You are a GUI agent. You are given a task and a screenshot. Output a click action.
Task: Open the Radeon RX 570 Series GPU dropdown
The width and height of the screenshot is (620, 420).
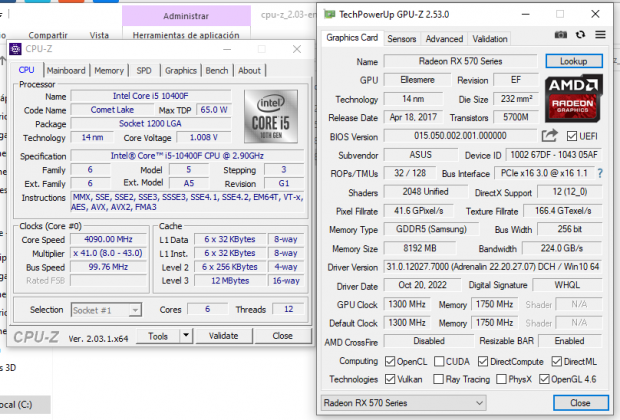pyautogui.click(x=403, y=403)
